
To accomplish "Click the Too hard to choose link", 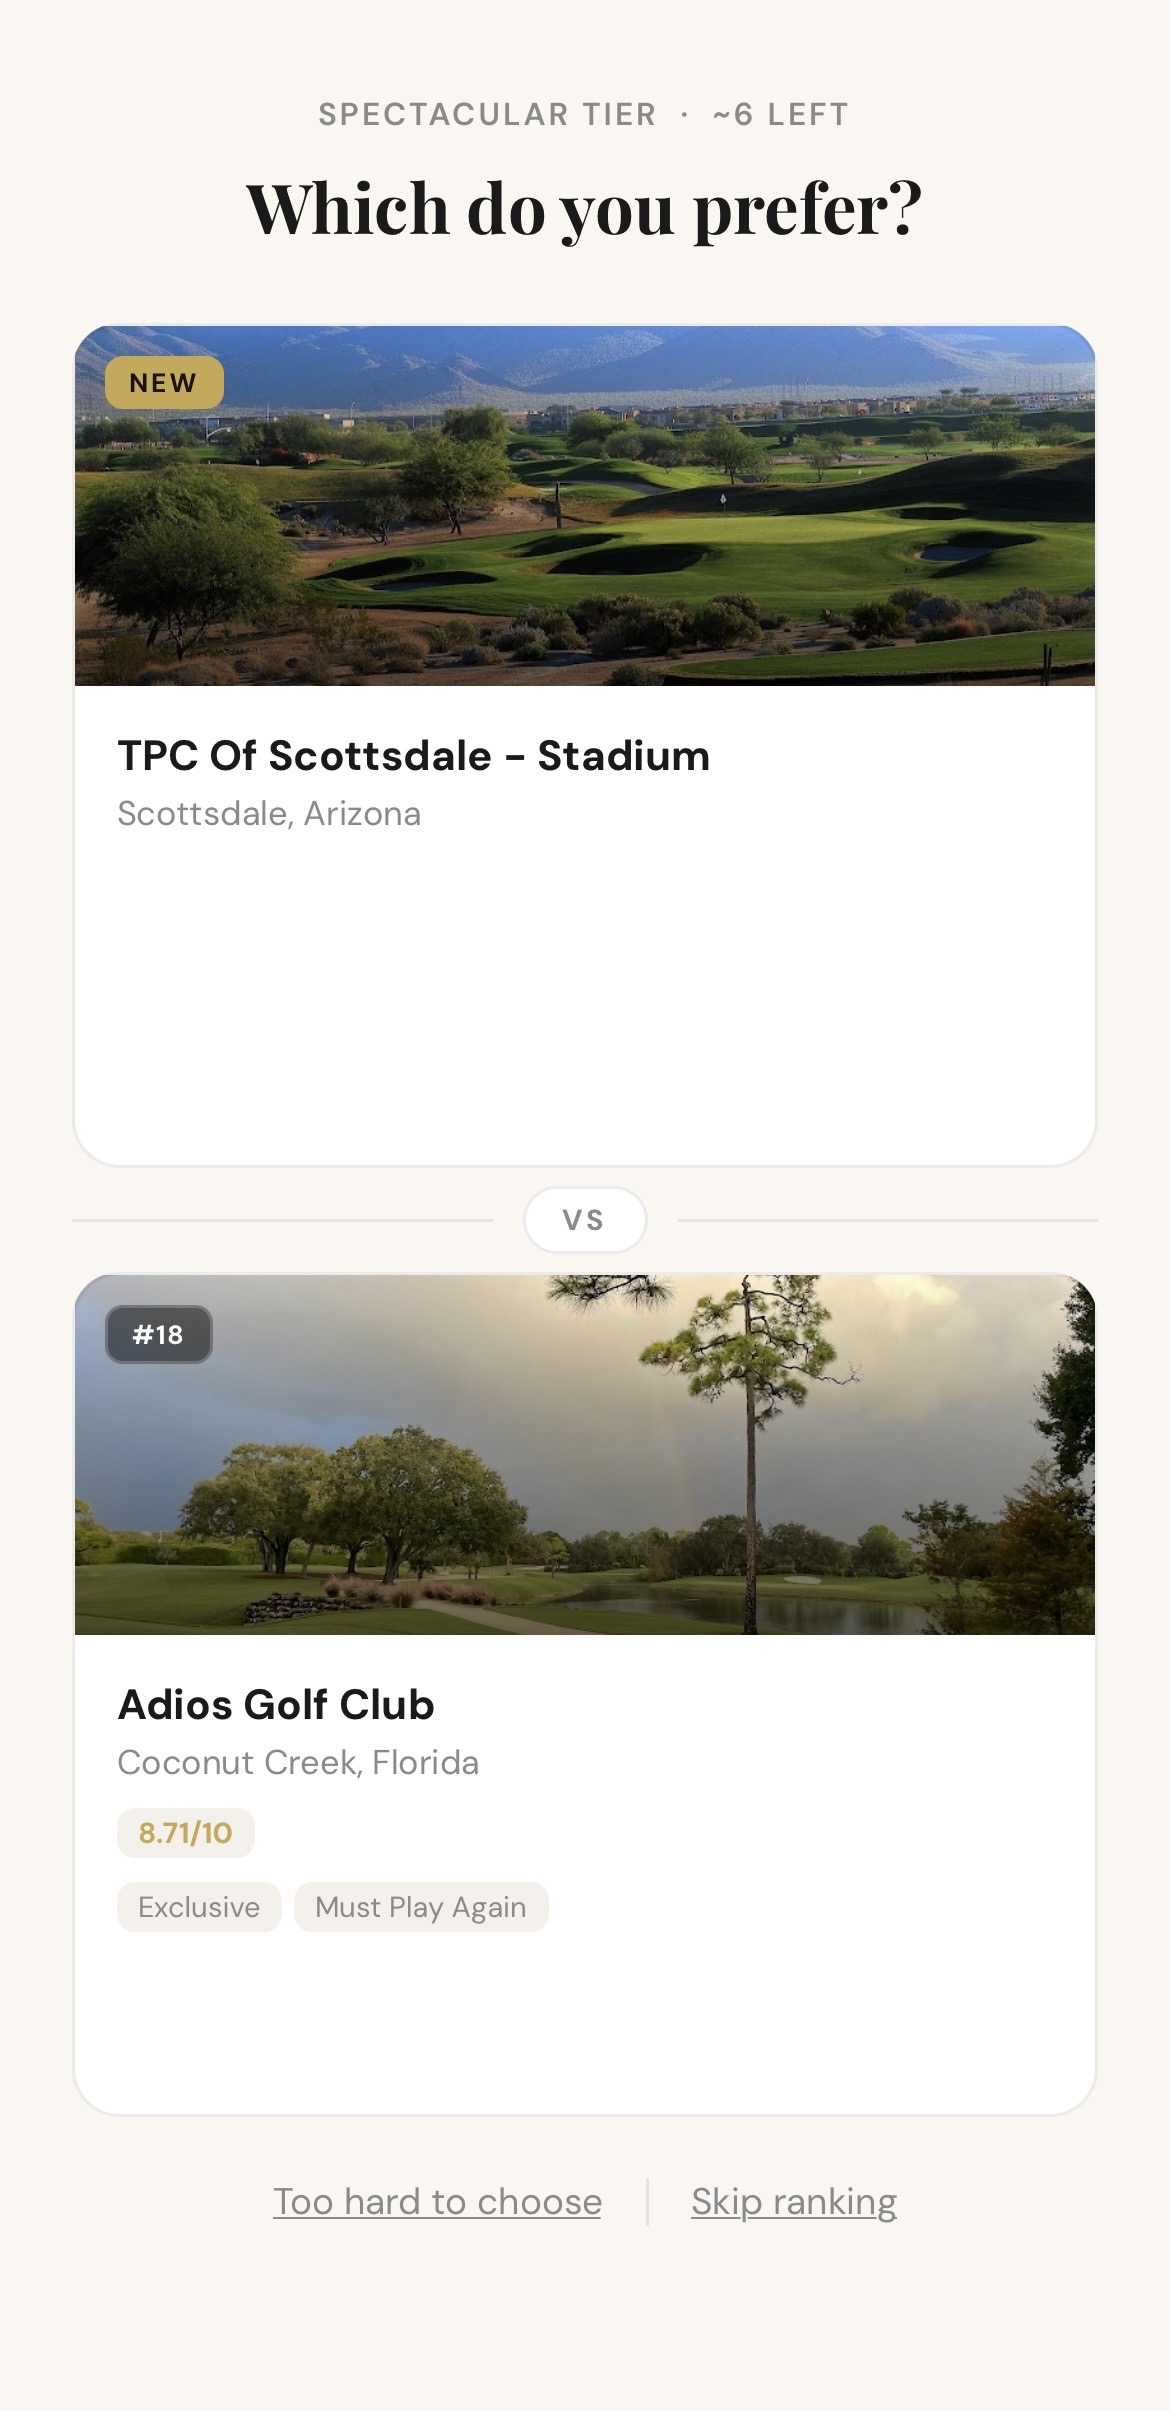I will 437,2201.
